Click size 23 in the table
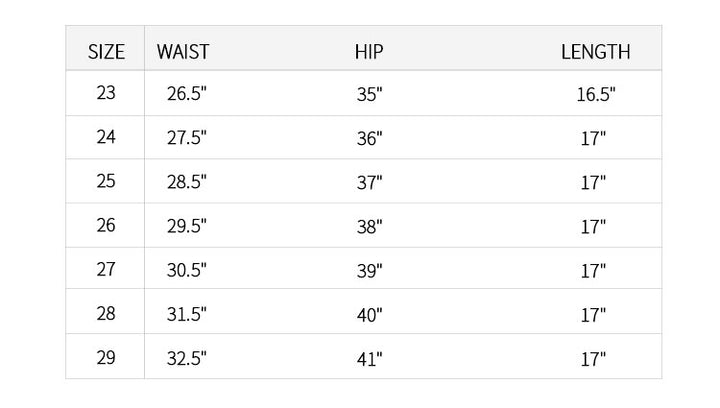 pos(106,93)
